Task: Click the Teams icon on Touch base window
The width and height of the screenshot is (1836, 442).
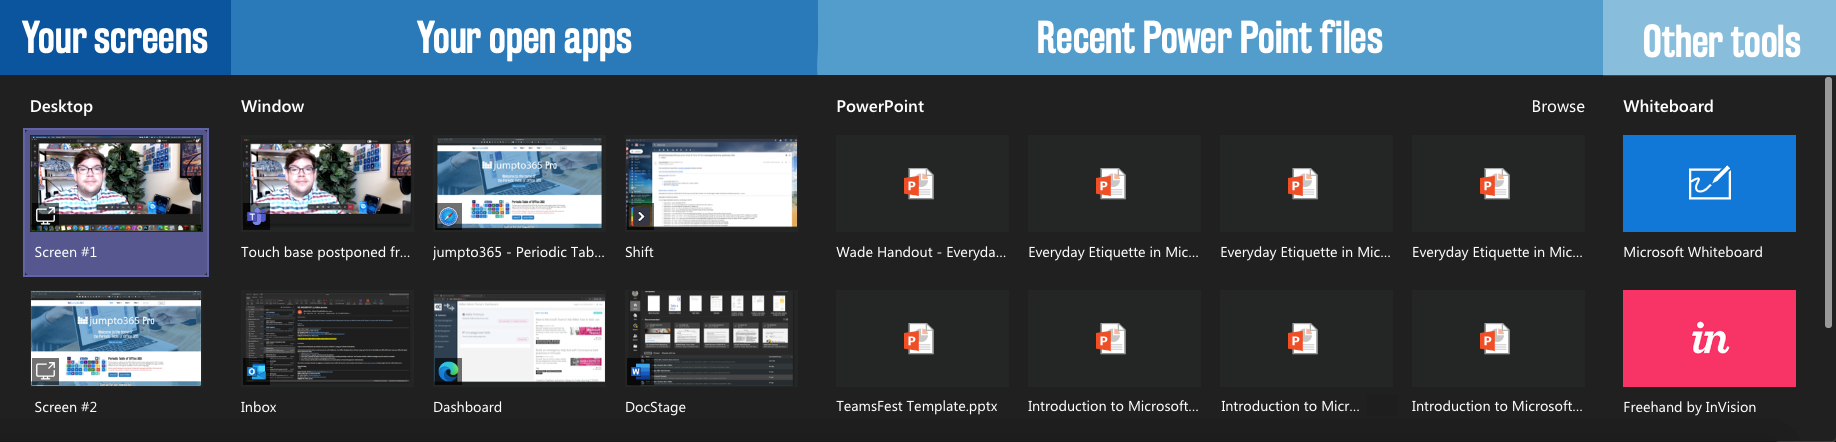Action: [x=256, y=217]
